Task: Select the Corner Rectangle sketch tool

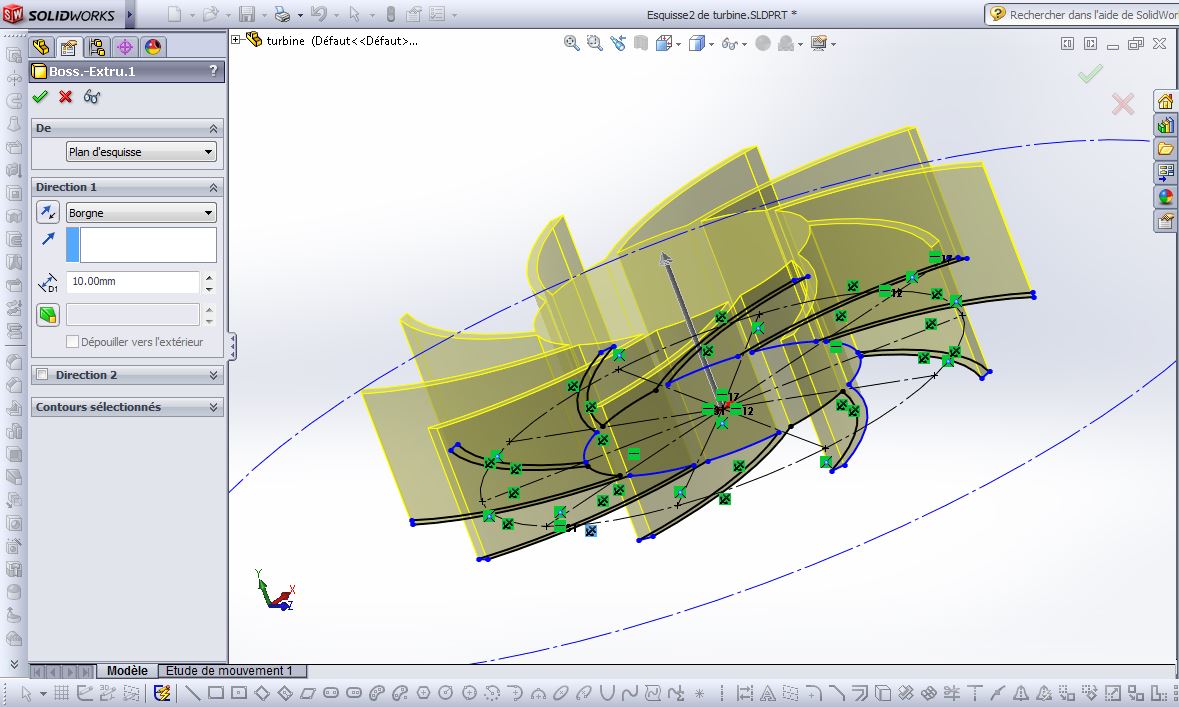Action: tap(216, 693)
